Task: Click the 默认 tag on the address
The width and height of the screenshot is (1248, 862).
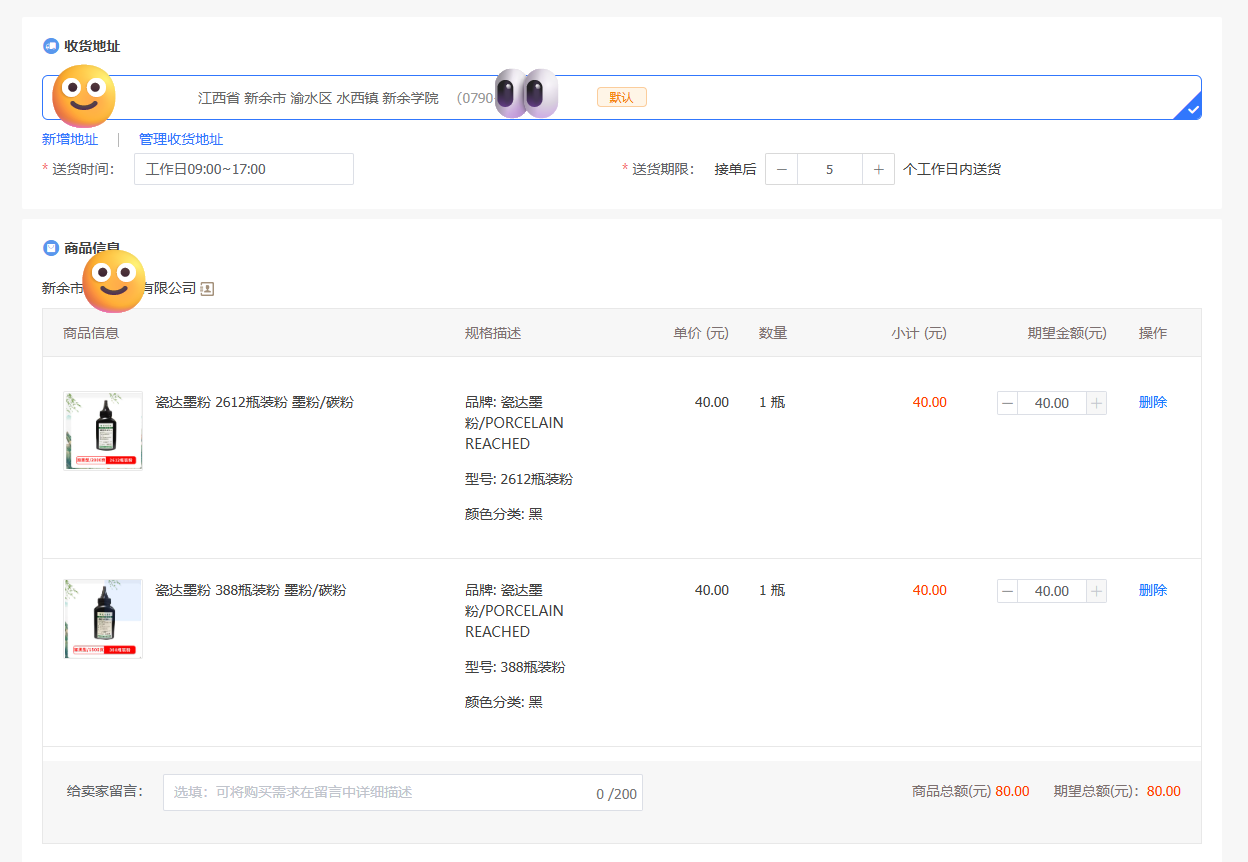Action: 622,97
